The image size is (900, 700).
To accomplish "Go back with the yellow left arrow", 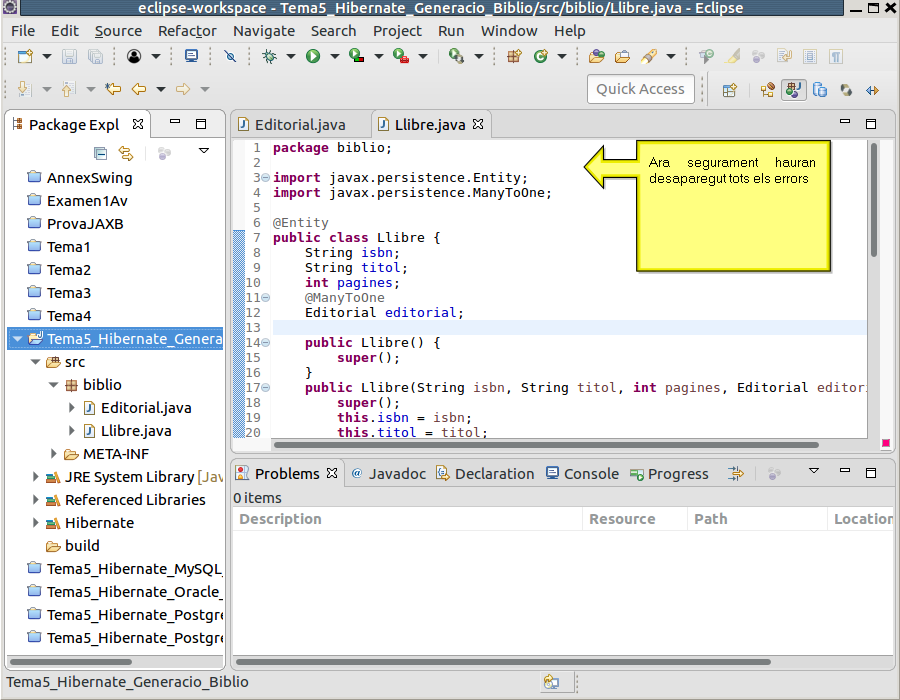I will (139, 89).
